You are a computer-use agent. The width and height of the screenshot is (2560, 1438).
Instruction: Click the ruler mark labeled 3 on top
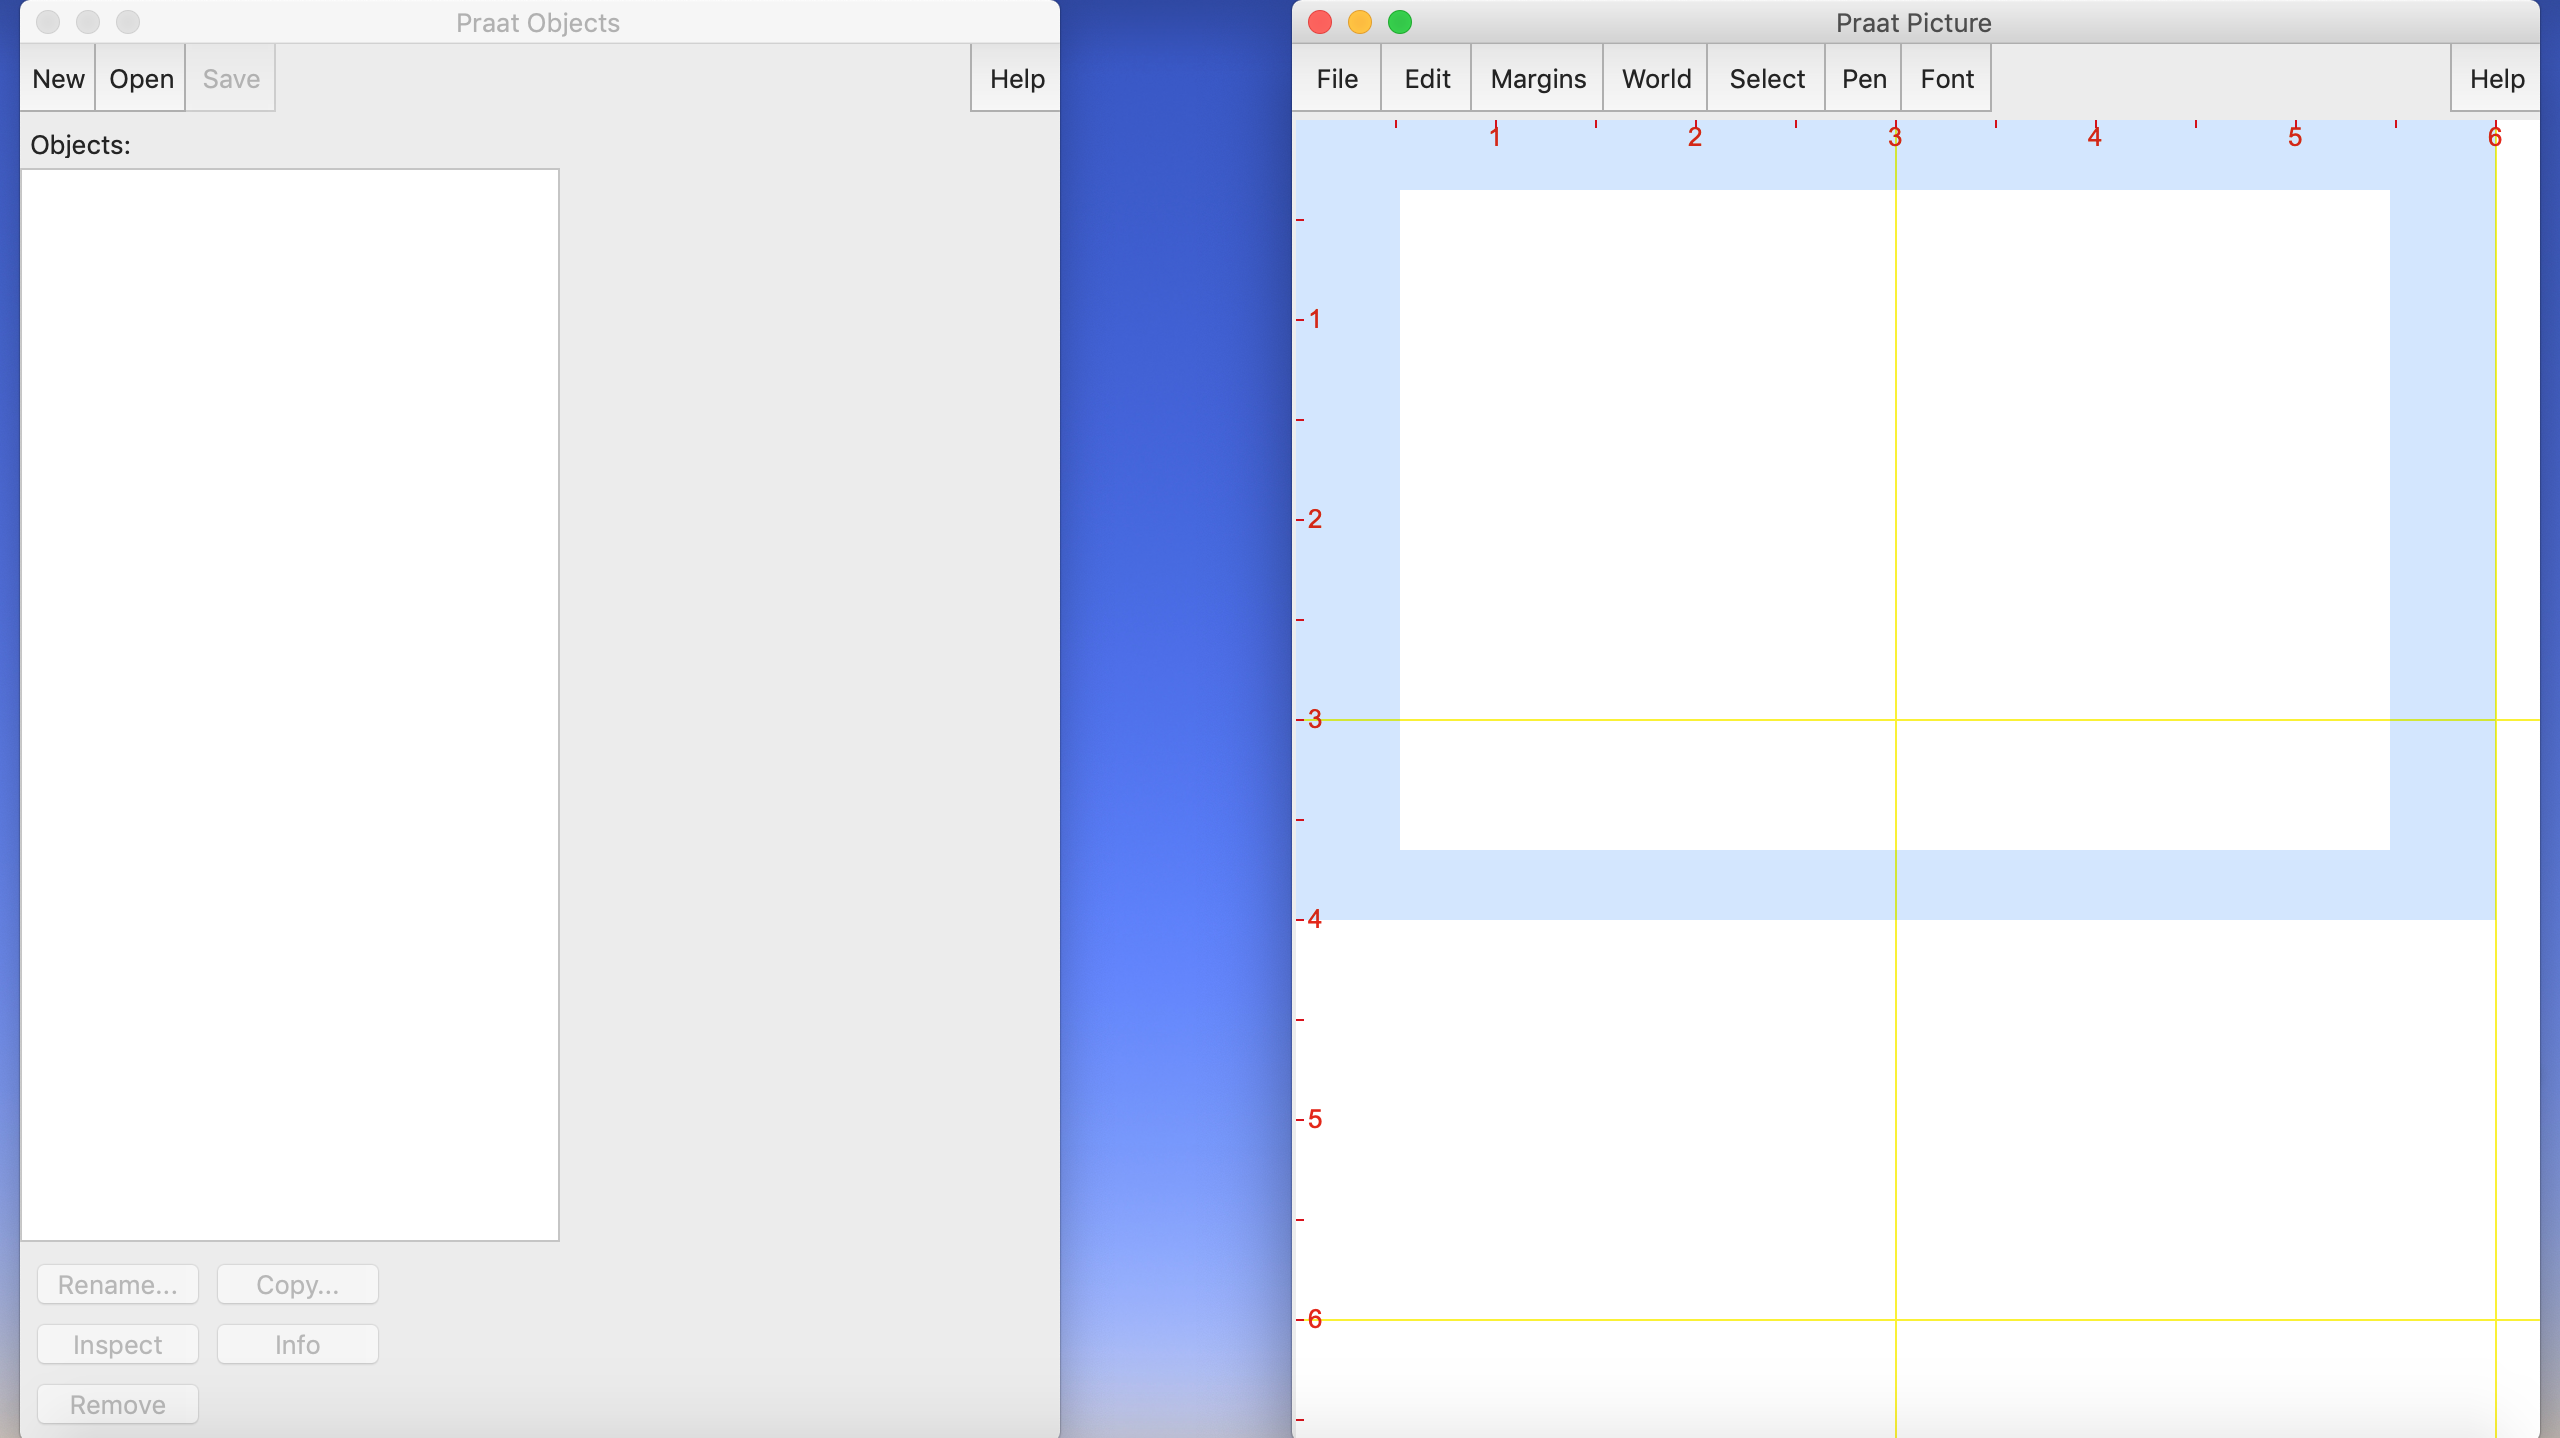(x=1894, y=137)
